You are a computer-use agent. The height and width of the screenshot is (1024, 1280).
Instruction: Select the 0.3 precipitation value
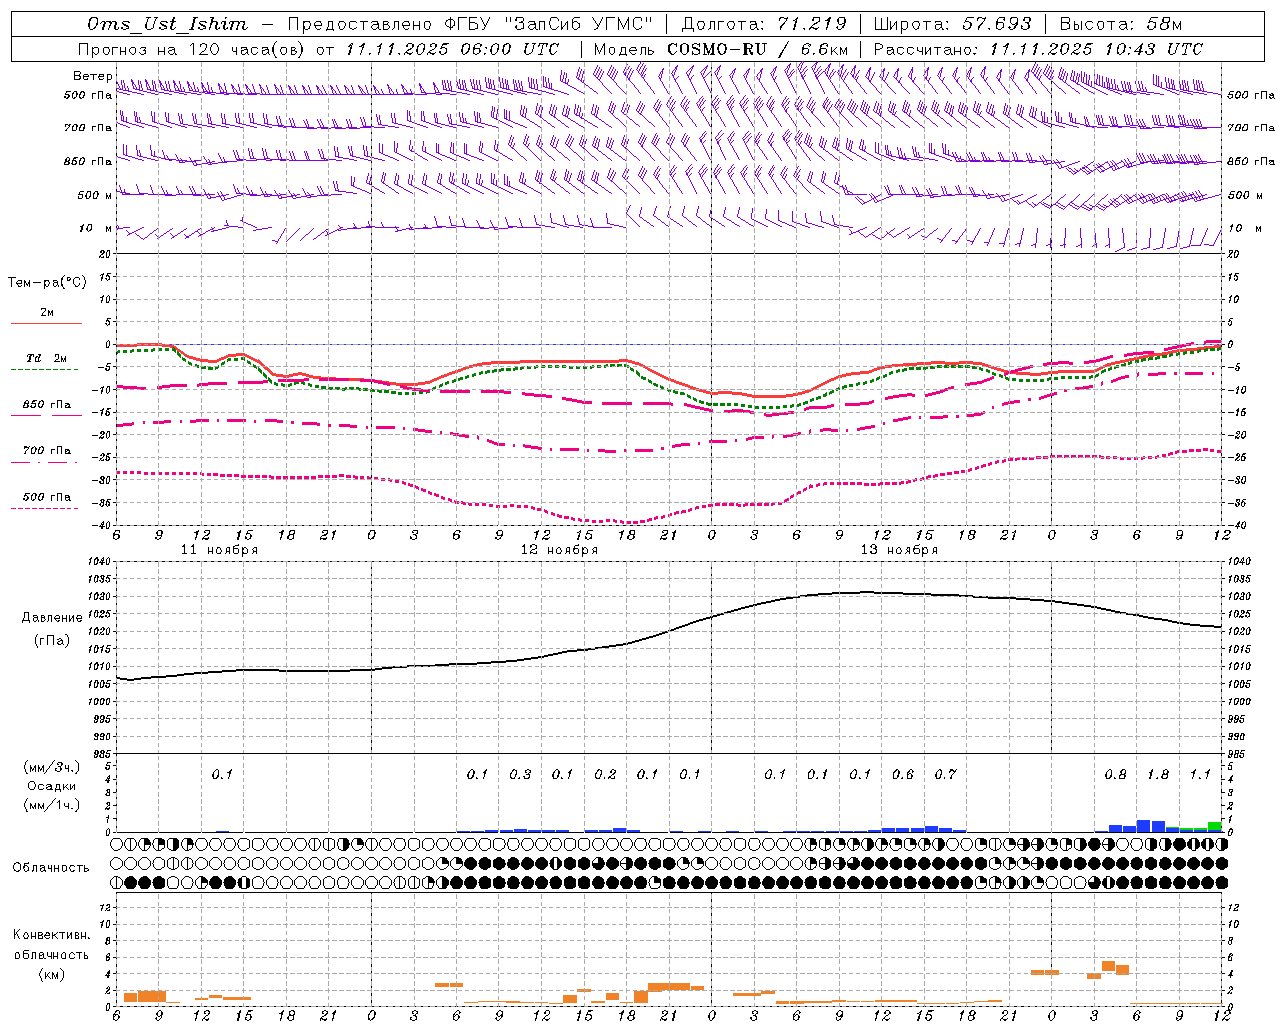520,774
